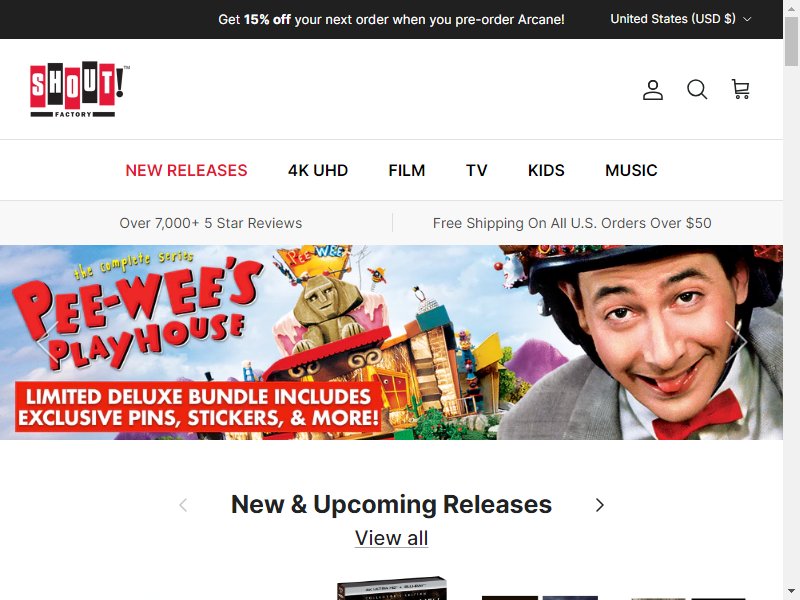Click the Arcane pre-order announcement text
The height and width of the screenshot is (600, 800).
pyautogui.click(x=391, y=19)
